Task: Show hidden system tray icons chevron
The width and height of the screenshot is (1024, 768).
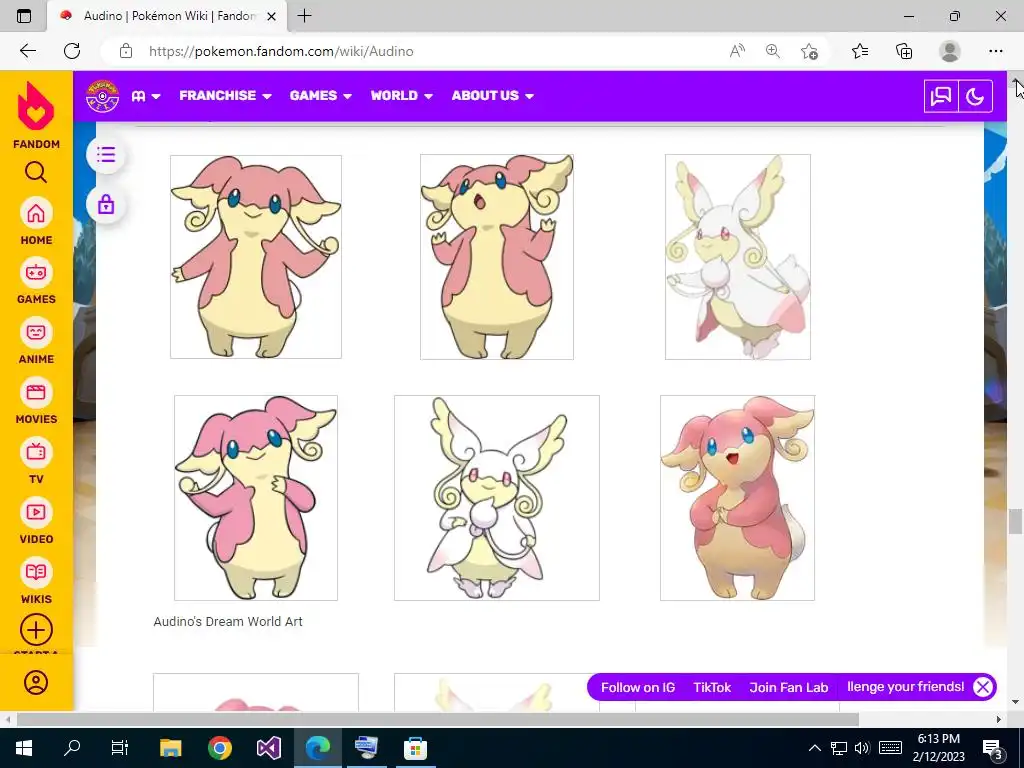Action: [814, 748]
